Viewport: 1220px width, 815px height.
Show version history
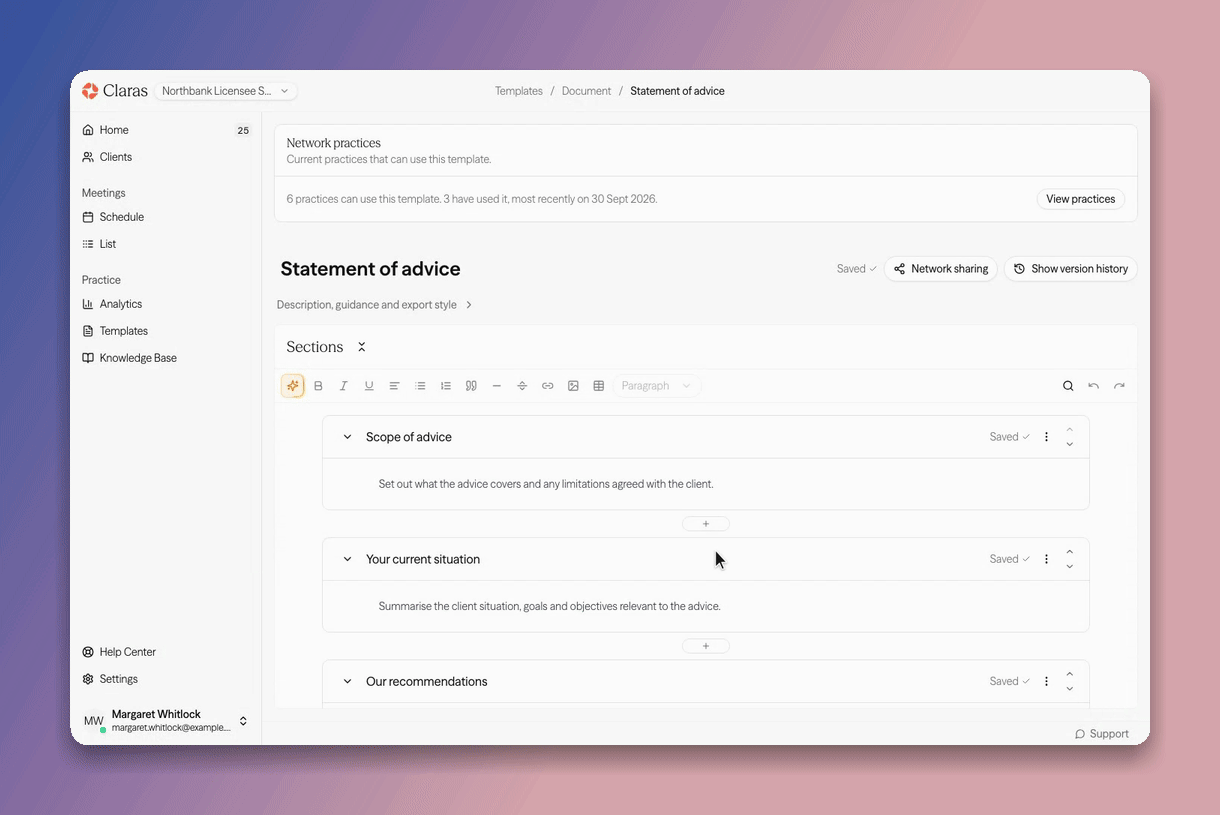pyautogui.click(x=1070, y=269)
